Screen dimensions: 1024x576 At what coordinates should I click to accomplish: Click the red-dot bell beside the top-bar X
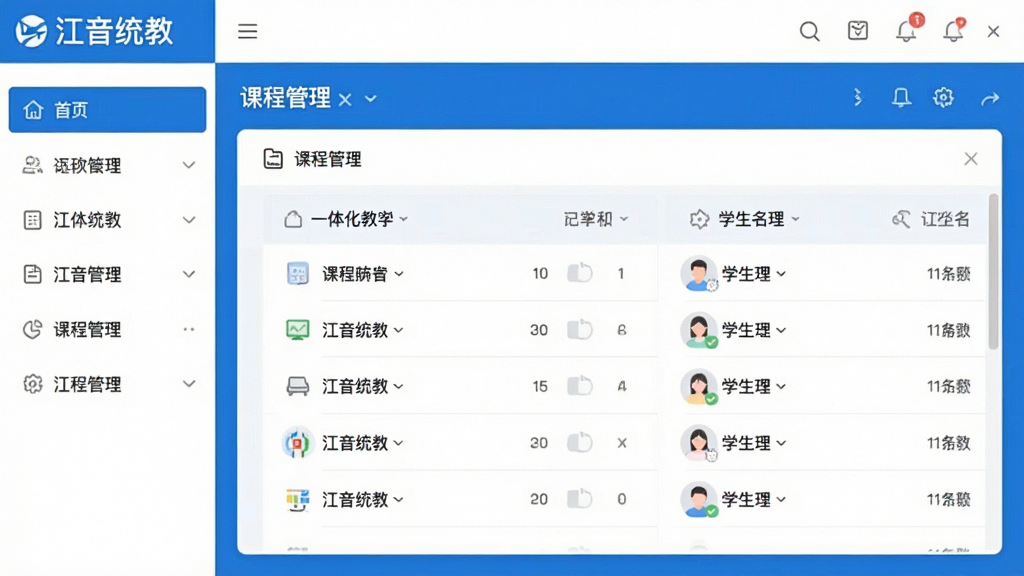[953, 30]
